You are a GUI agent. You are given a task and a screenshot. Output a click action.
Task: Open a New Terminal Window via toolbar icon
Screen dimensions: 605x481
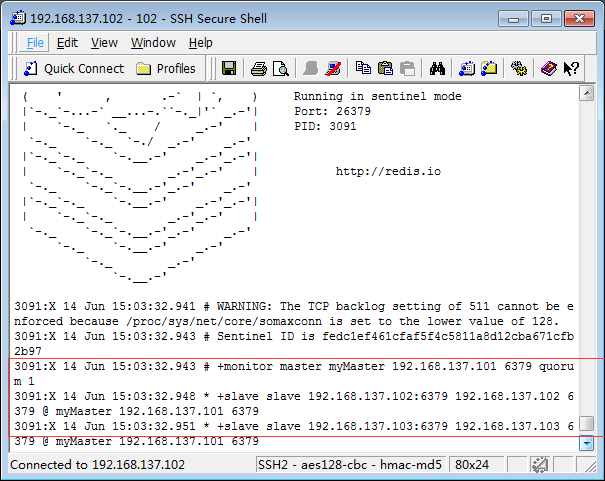pos(467,68)
